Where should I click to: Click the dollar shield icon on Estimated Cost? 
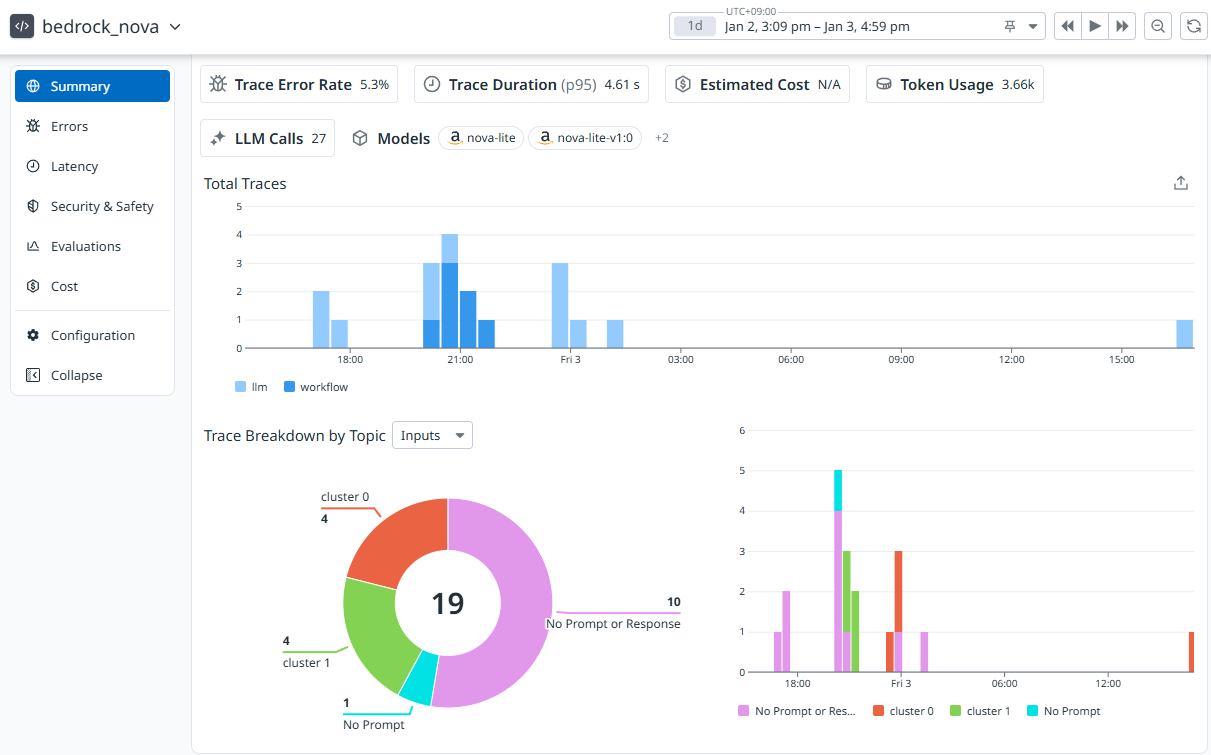tap(683, 84)
